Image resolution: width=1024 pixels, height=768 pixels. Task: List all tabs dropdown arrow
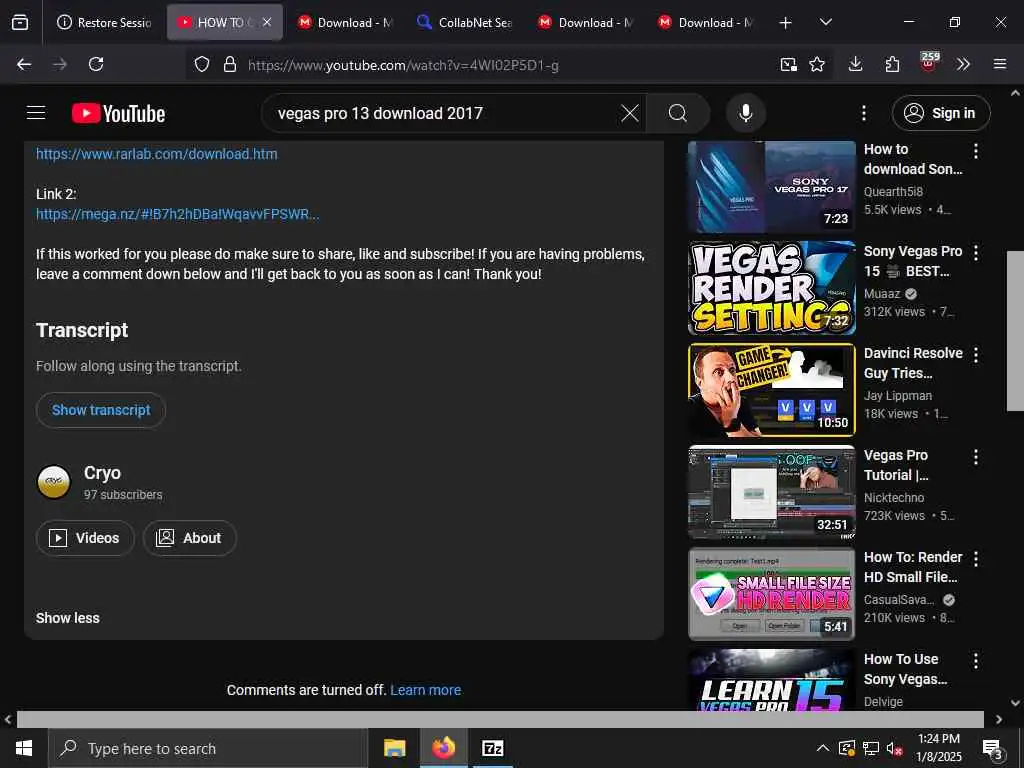click(825, 22)
